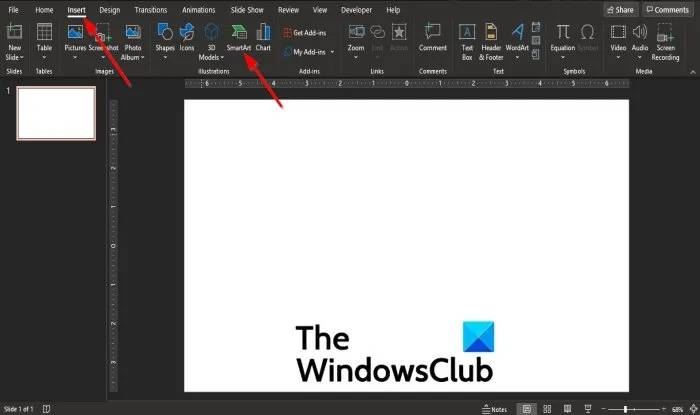This screenshot has width=700, height=415.
Task: Adjust the zoom slider handle
Action: tap(625, 409)
